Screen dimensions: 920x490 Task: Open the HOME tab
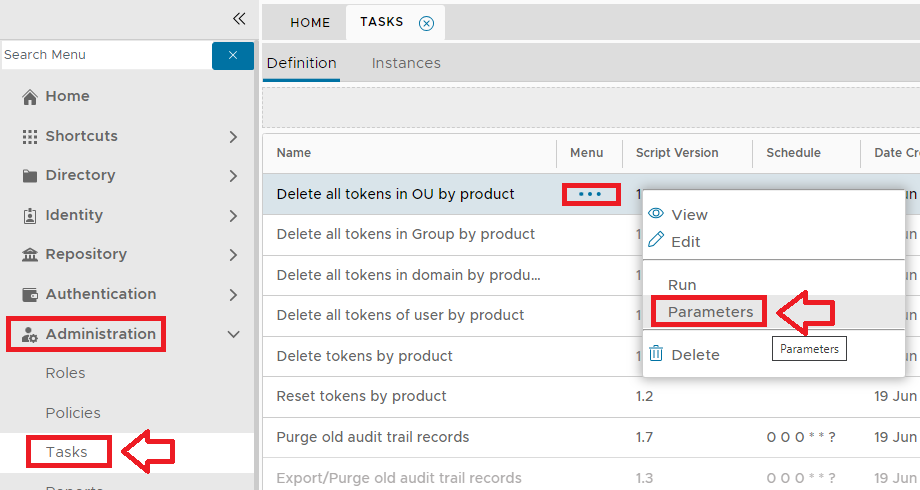(310, 23)
